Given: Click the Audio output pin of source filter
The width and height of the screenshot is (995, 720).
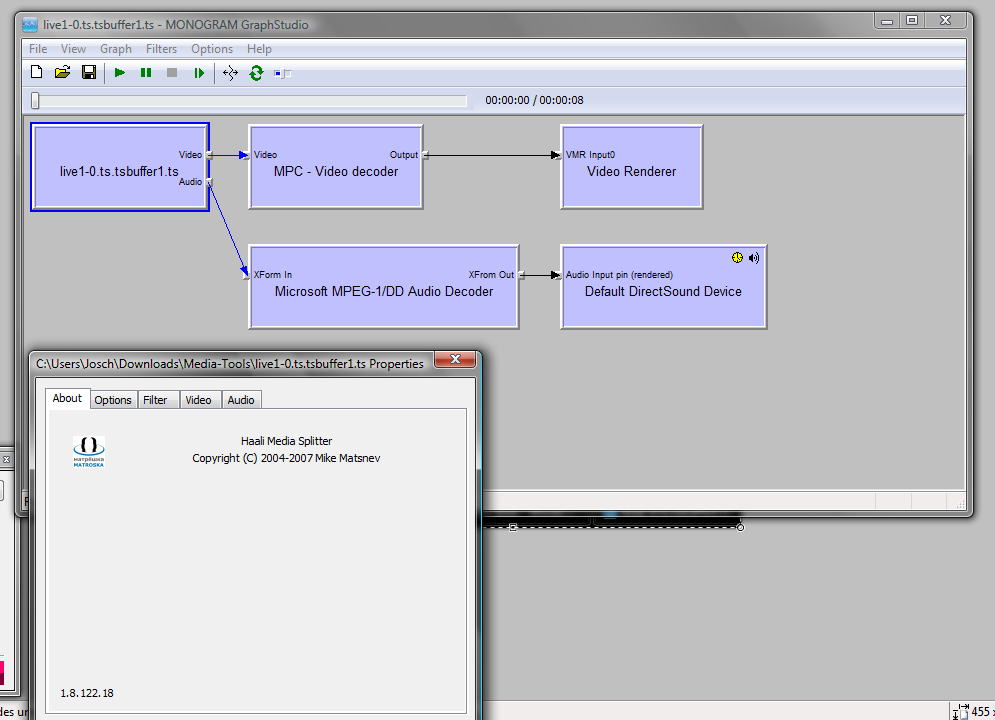Looking at the screenshot, I should coord(209,182).
